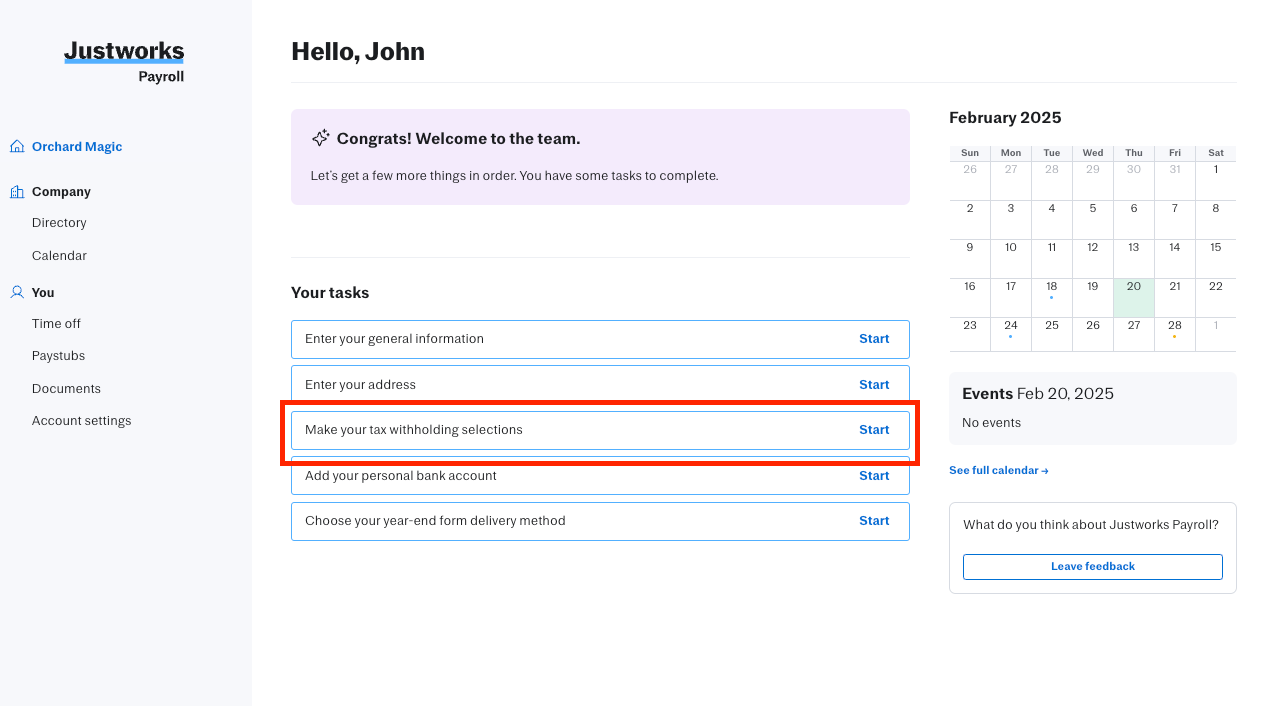Screen dimensions: 1267x706
Task: Click the sparkle icon in Congrats banner
Action: point(320,138)
